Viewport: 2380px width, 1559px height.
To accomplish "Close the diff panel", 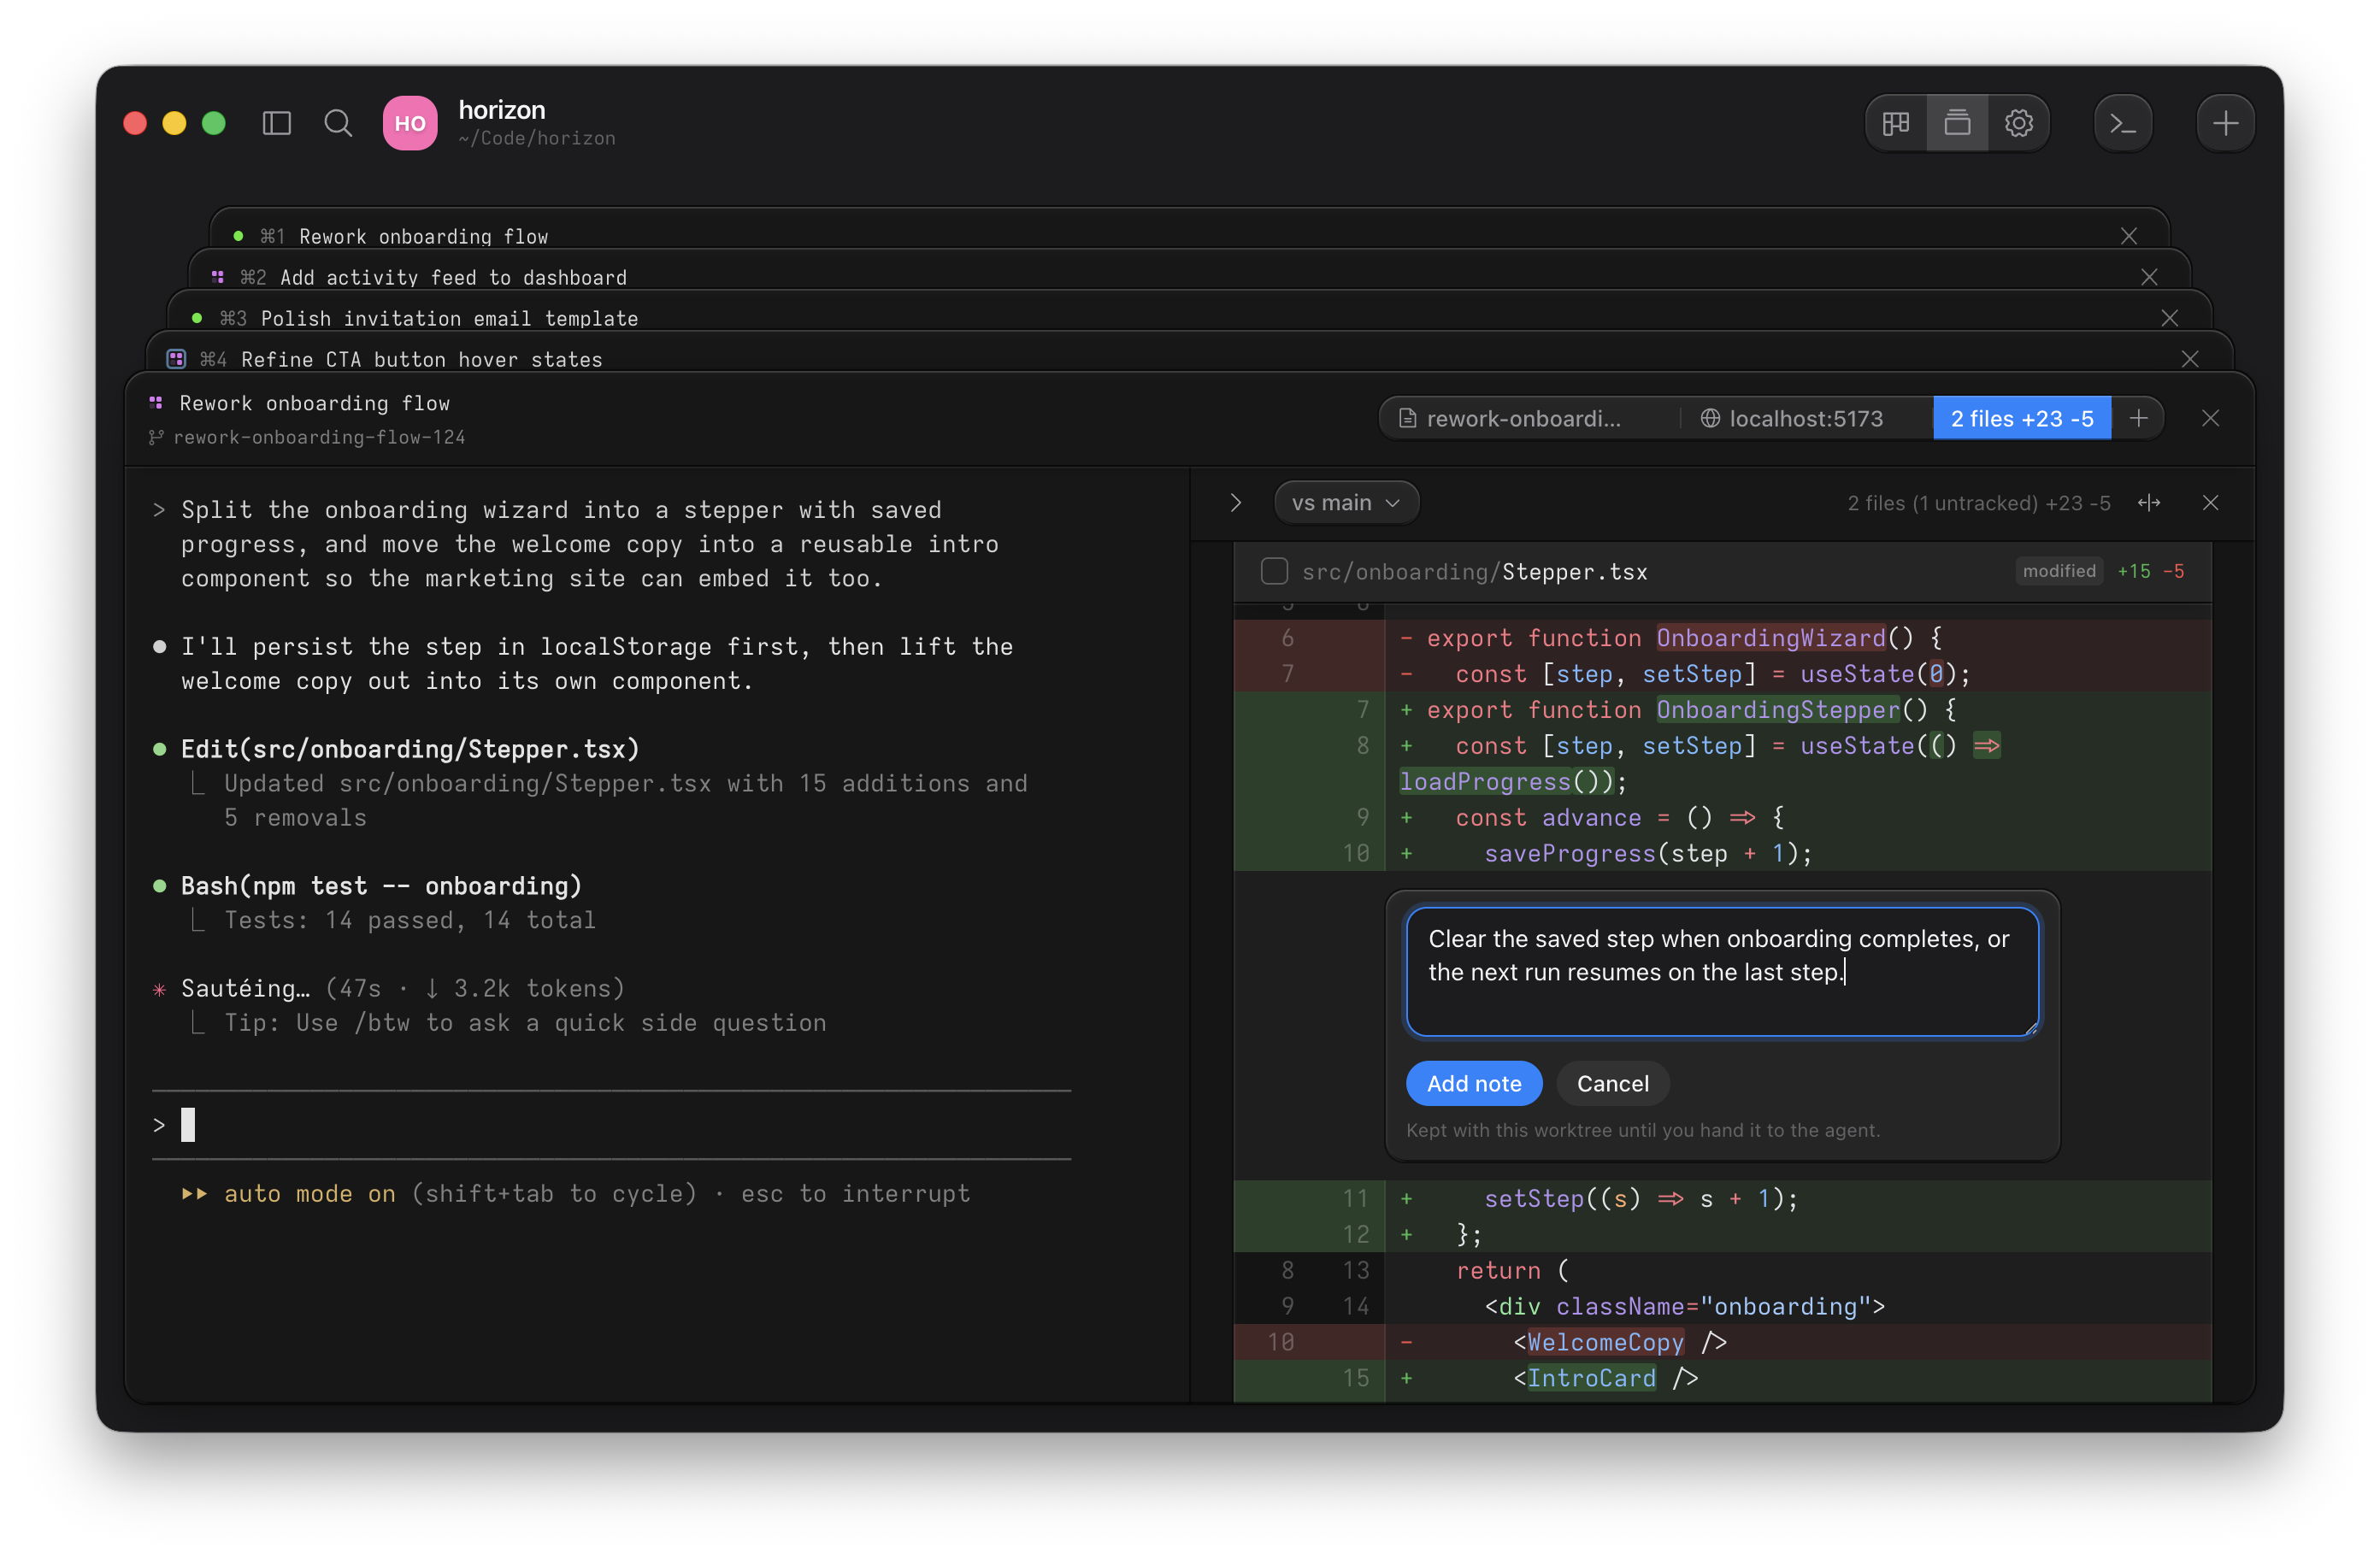I will [2210, 502].
